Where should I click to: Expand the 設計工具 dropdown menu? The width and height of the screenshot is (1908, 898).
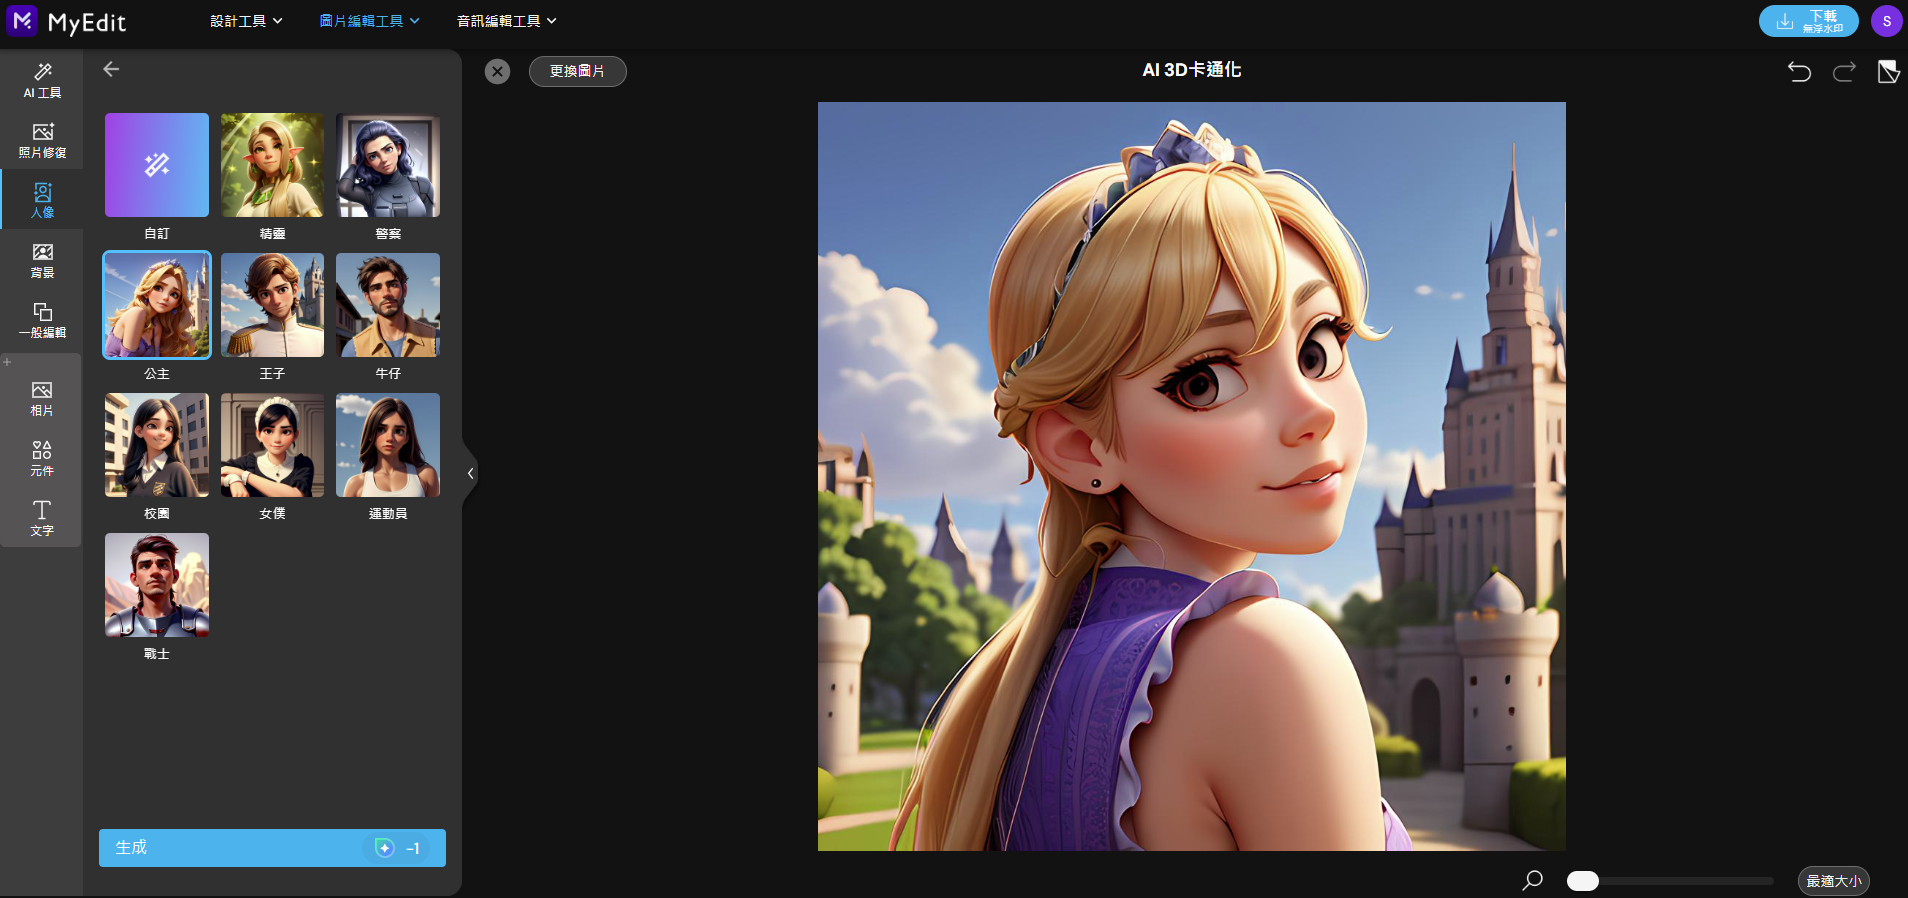point(246,21)
